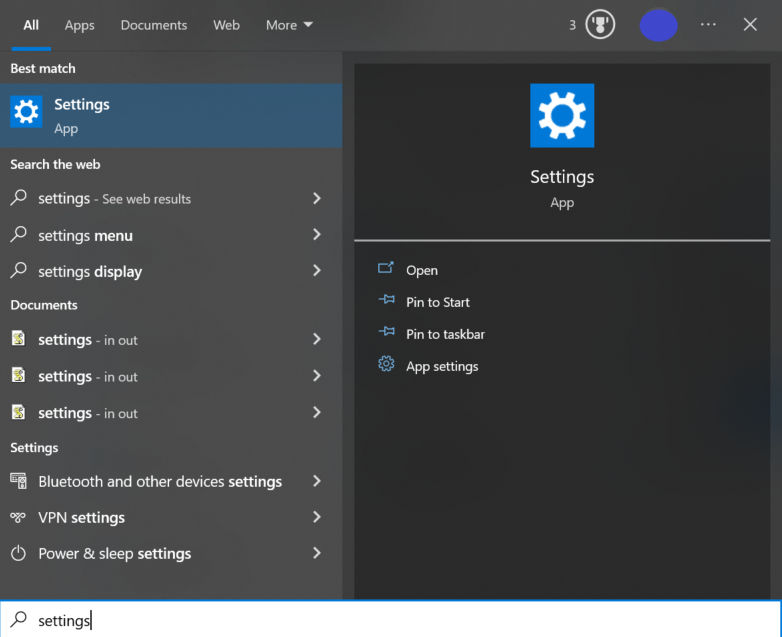
Task: Switch to the Documents tab
Action: click(154, 25)
